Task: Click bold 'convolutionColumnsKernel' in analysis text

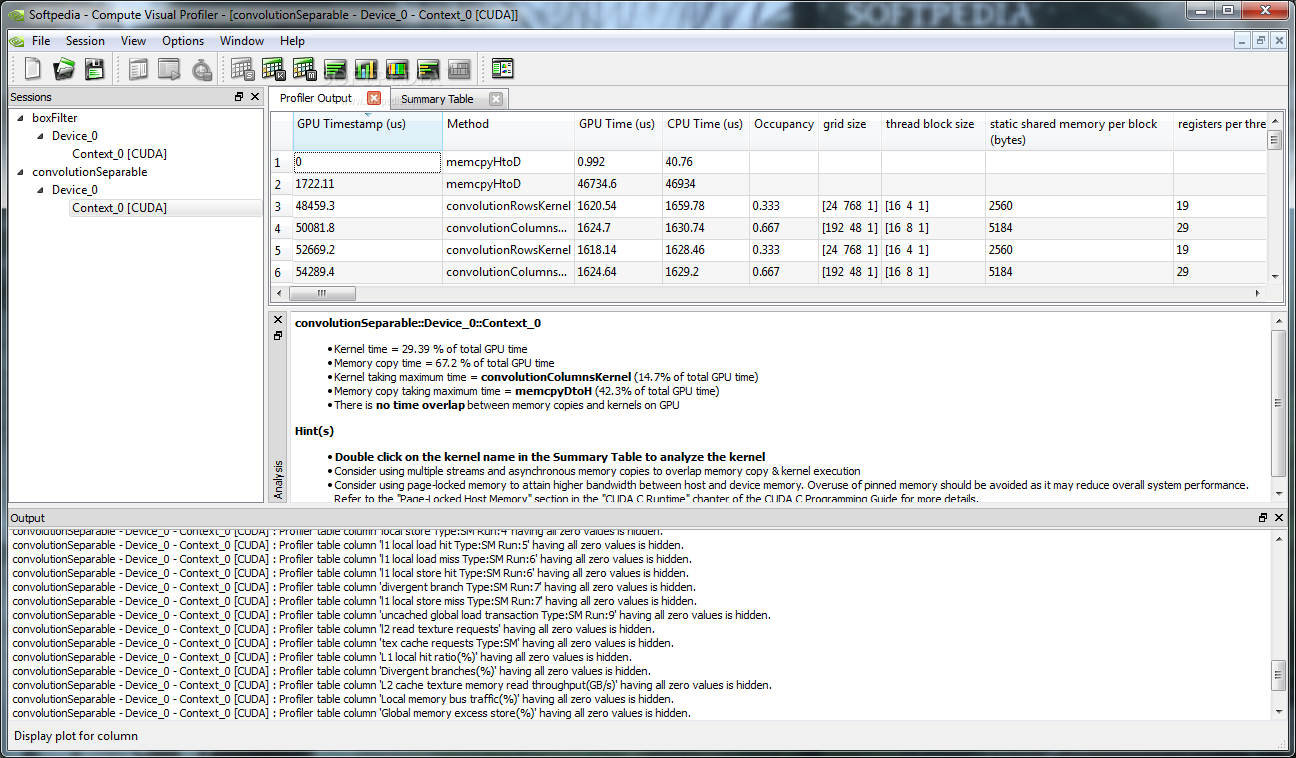Action: [556, 377]
